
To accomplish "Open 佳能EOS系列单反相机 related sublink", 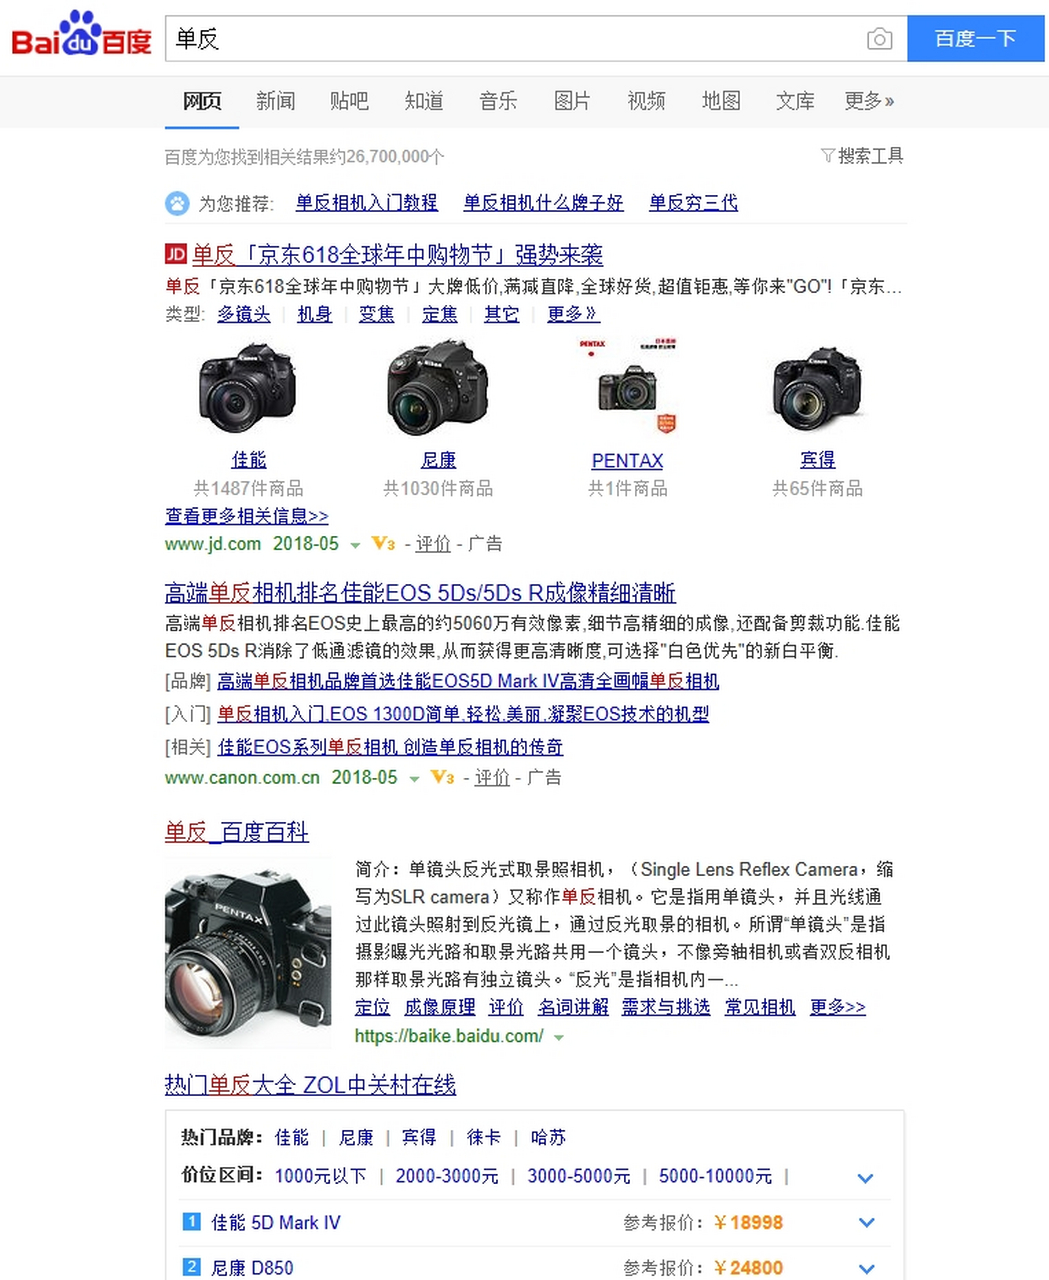I will click(x=390, y=747).
